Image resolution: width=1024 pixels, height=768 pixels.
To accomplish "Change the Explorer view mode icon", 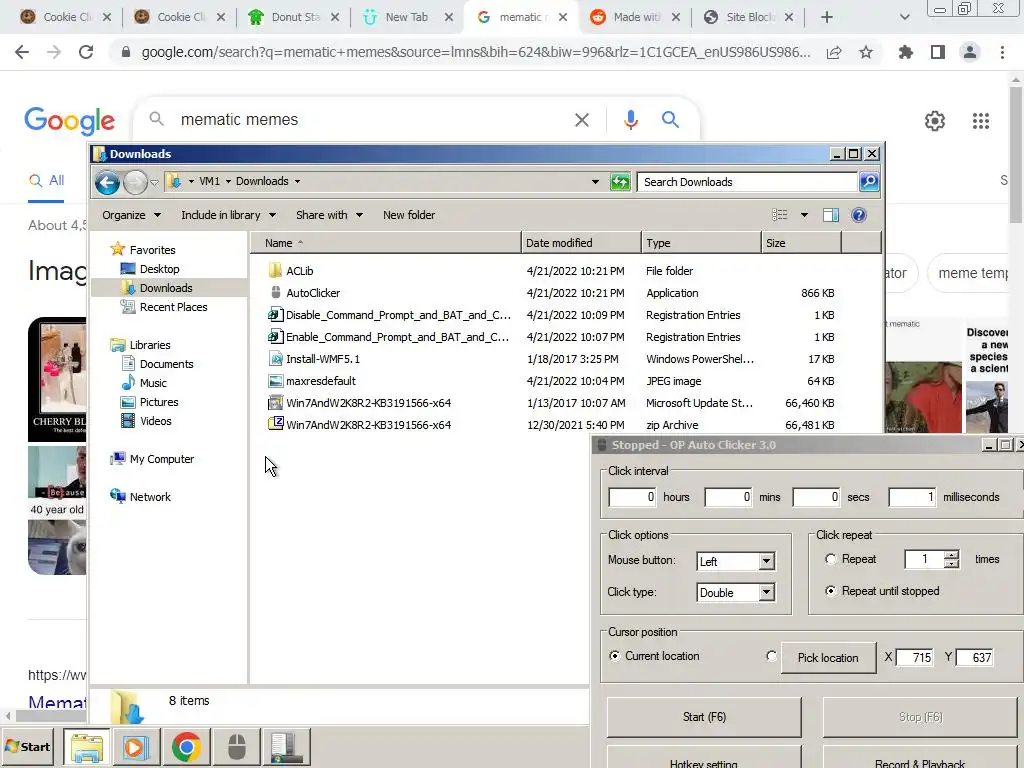I will click(779, 215).
